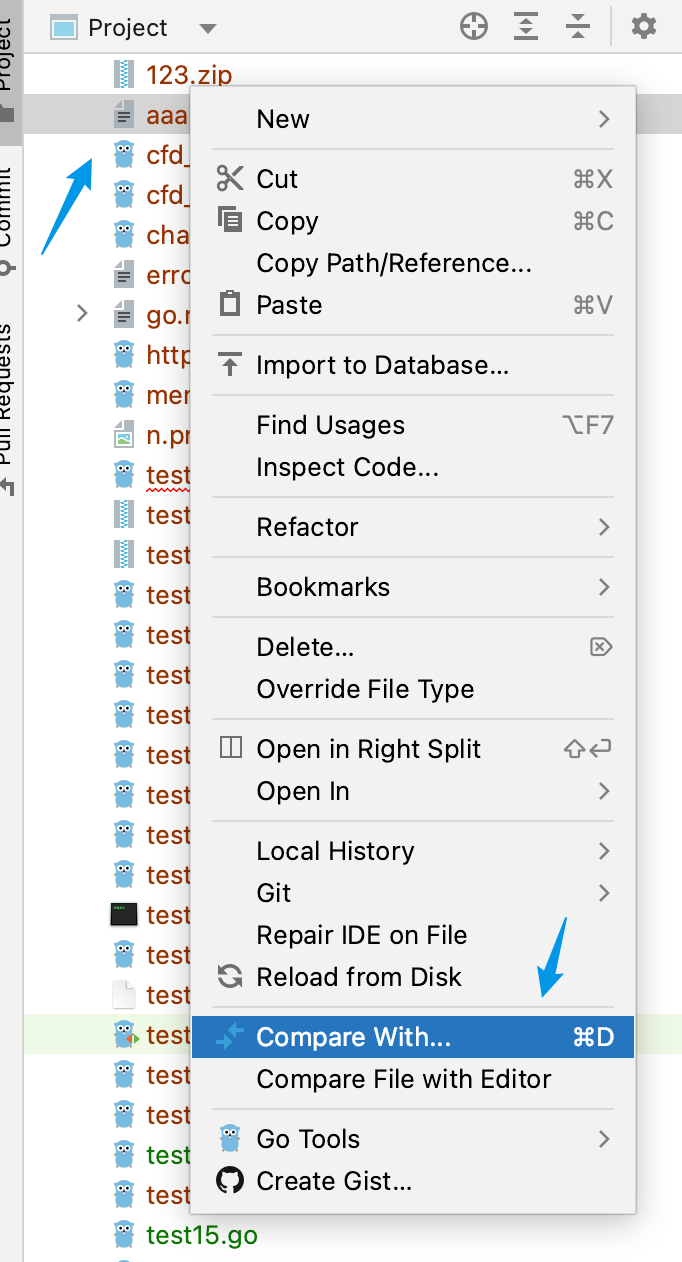This screenshot has height=1262, width=682.
Task: Choose Compare File with Editor
Action: coord(412,1079)
